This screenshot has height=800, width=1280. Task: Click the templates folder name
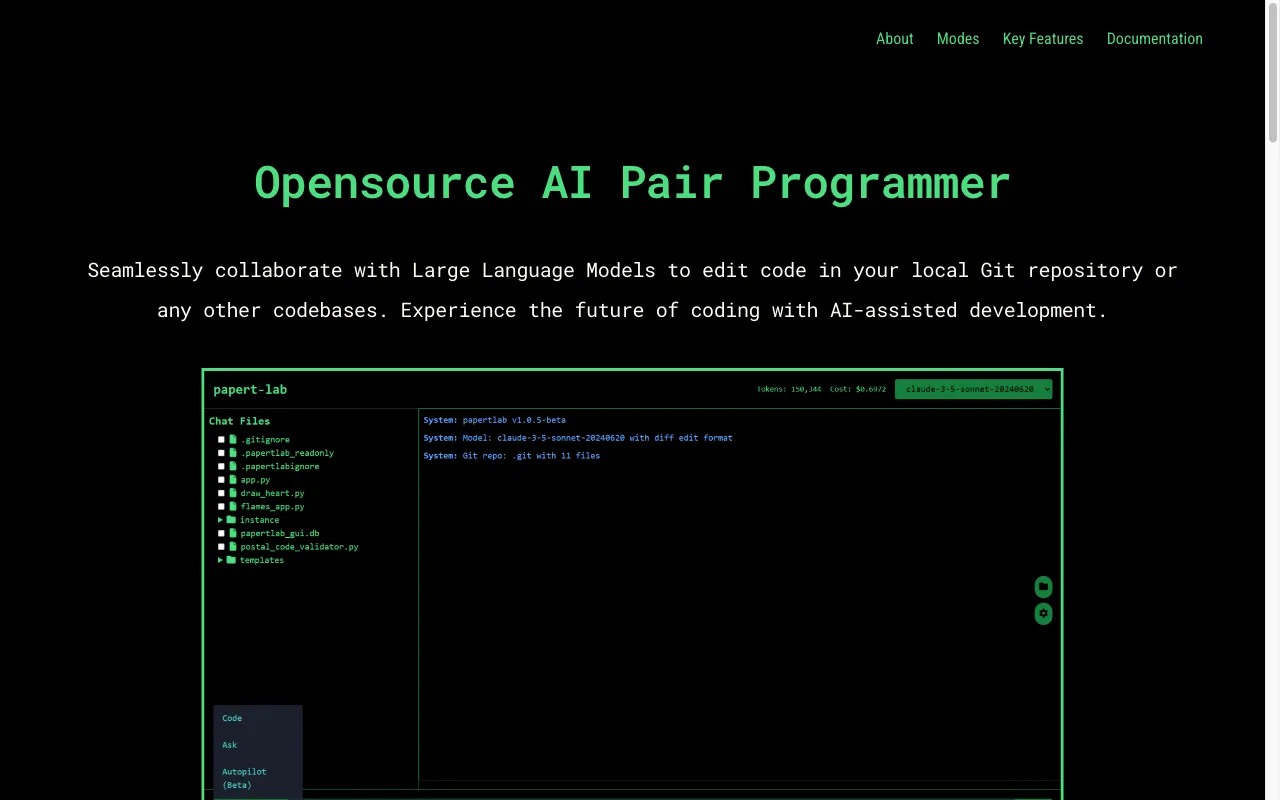click(261, 560)
